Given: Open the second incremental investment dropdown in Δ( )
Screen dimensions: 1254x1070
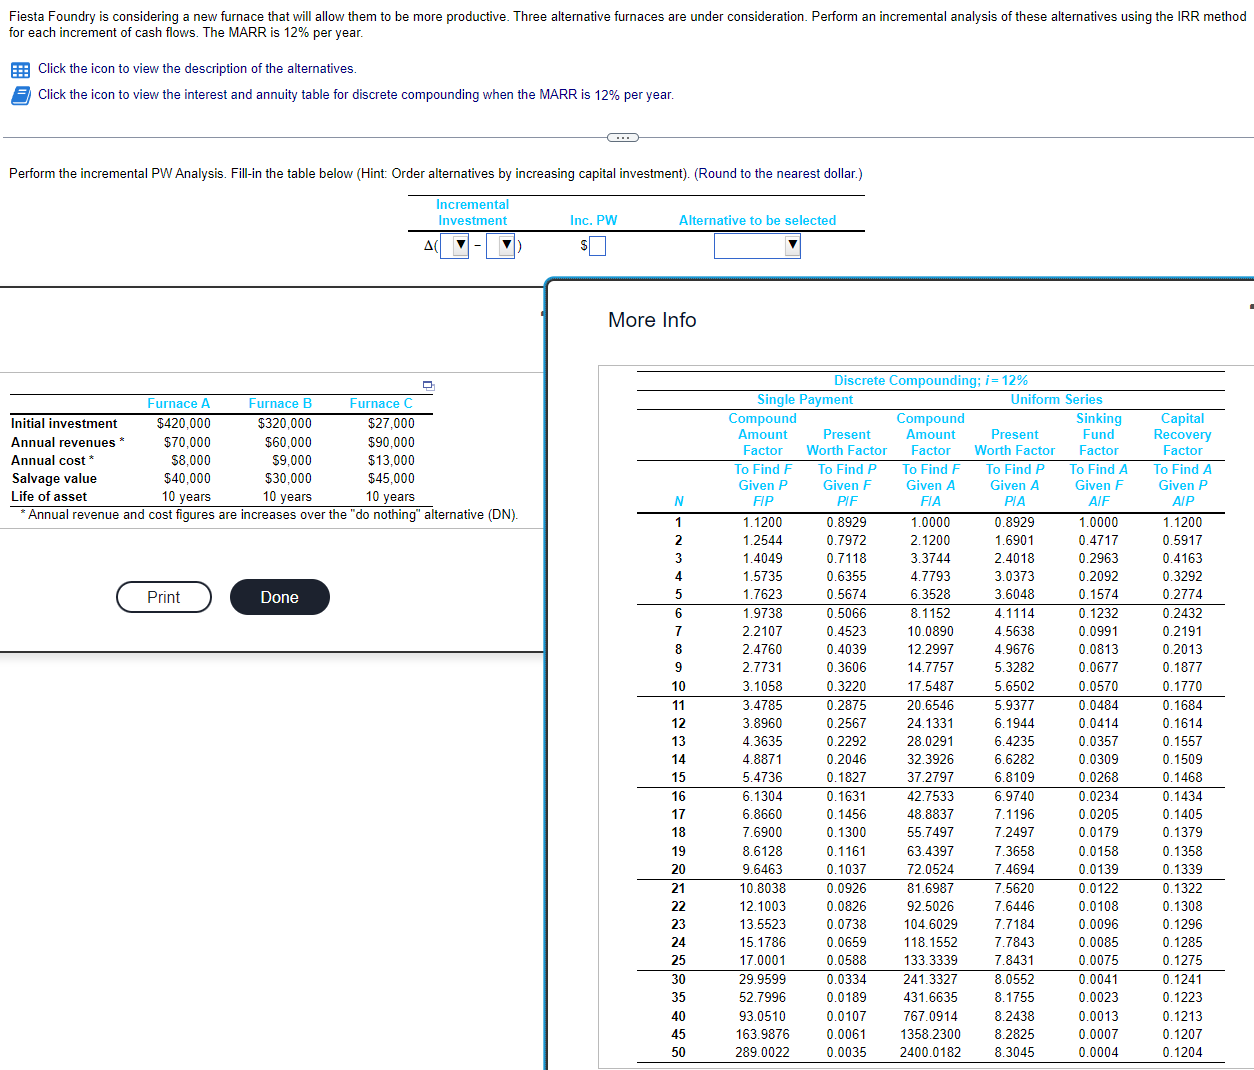Looking at the screenshot, I should click(x=499, y=245).
